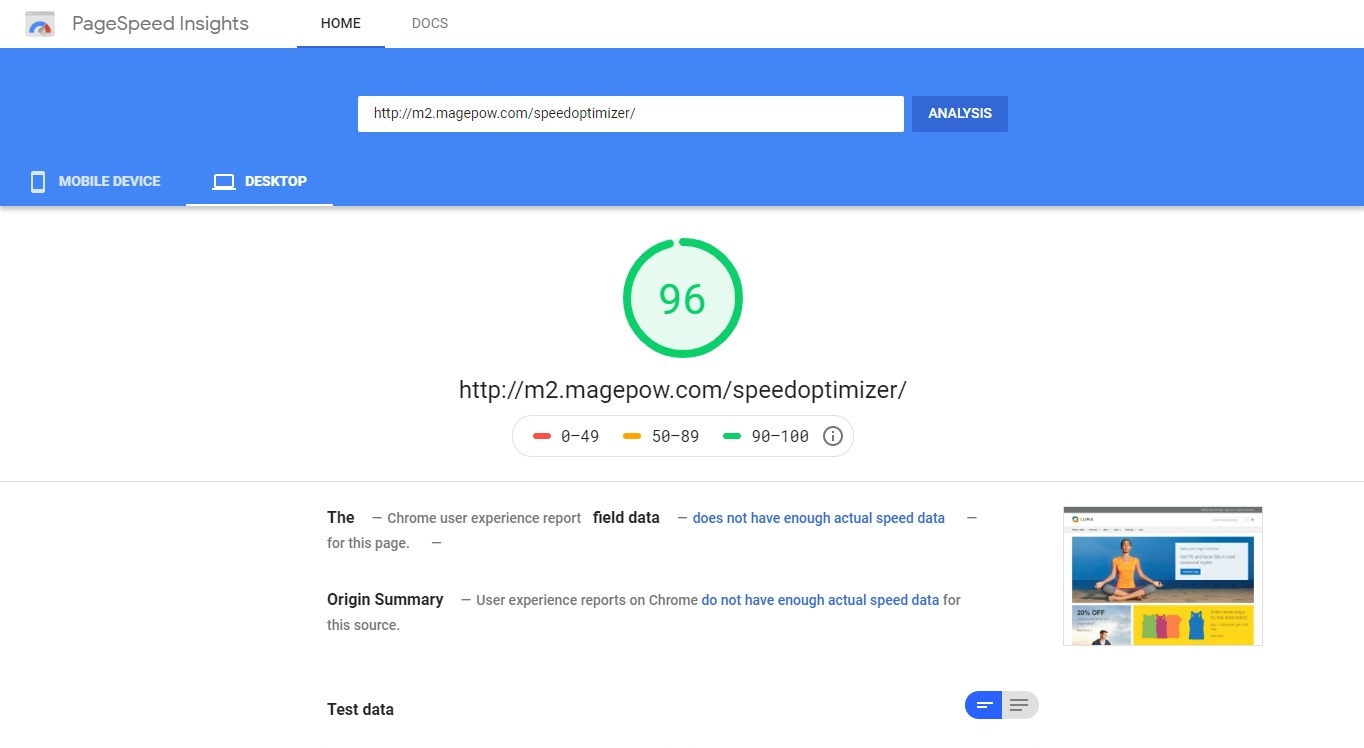Click the PageSpeed Insights logo icon
Viewport: 1364px width, 748px height.
point(40,24)
